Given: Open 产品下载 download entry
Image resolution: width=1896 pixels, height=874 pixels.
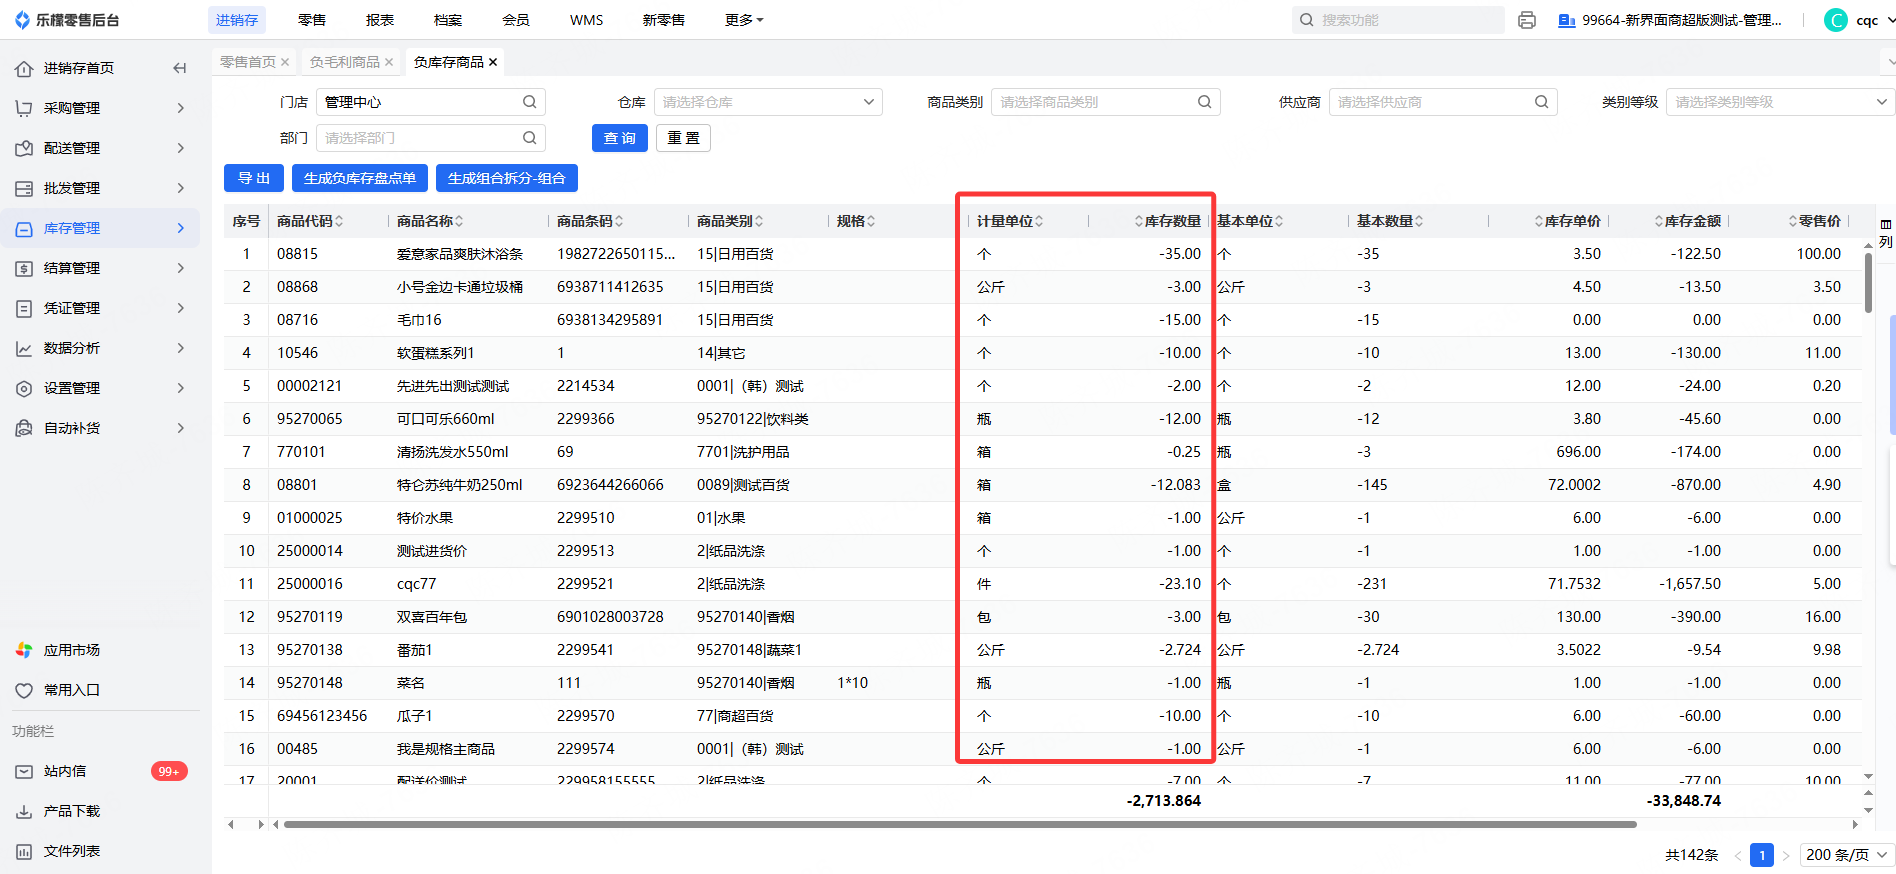Looking at the screenshot, I should (x=71, y=811).
